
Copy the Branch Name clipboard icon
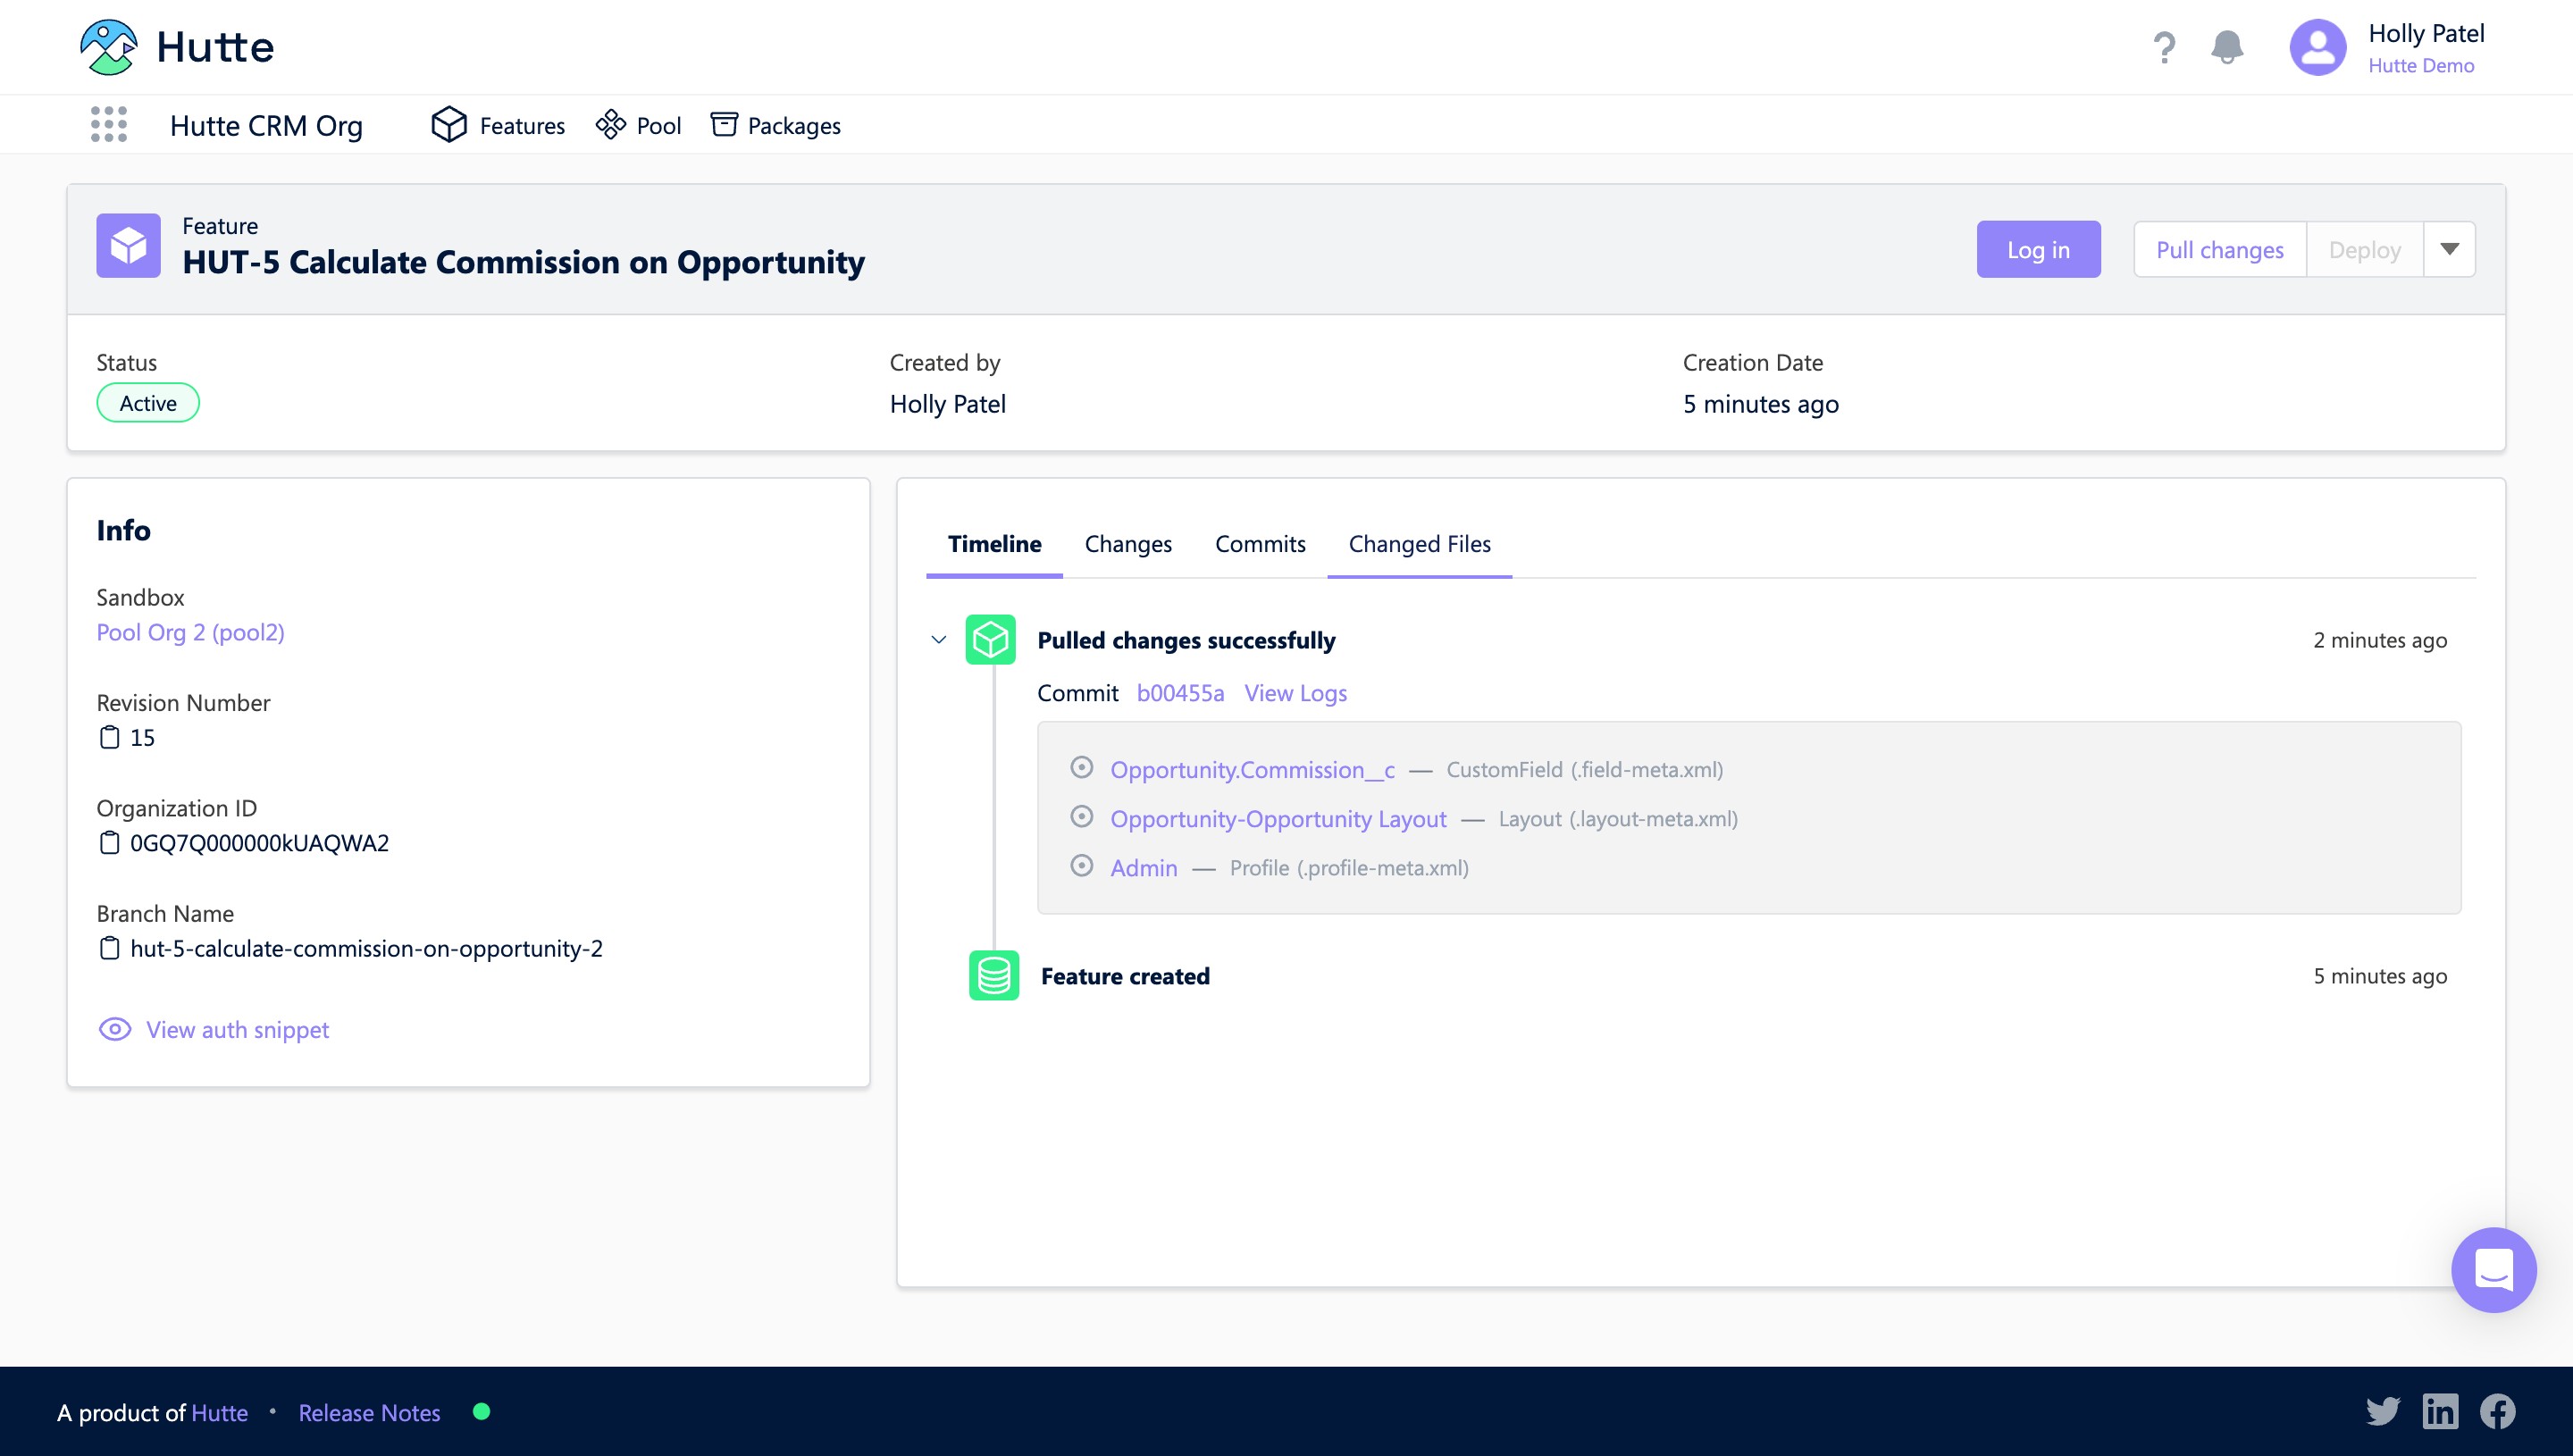110,948
